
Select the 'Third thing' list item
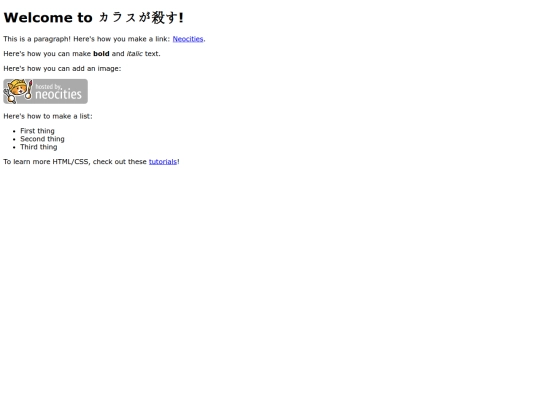(x=39, y=147)
